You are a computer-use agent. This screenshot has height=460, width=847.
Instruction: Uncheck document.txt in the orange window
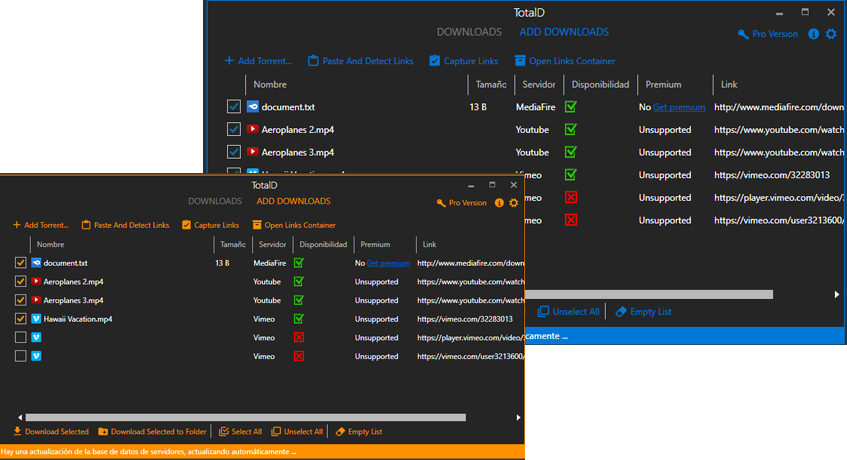21,263
